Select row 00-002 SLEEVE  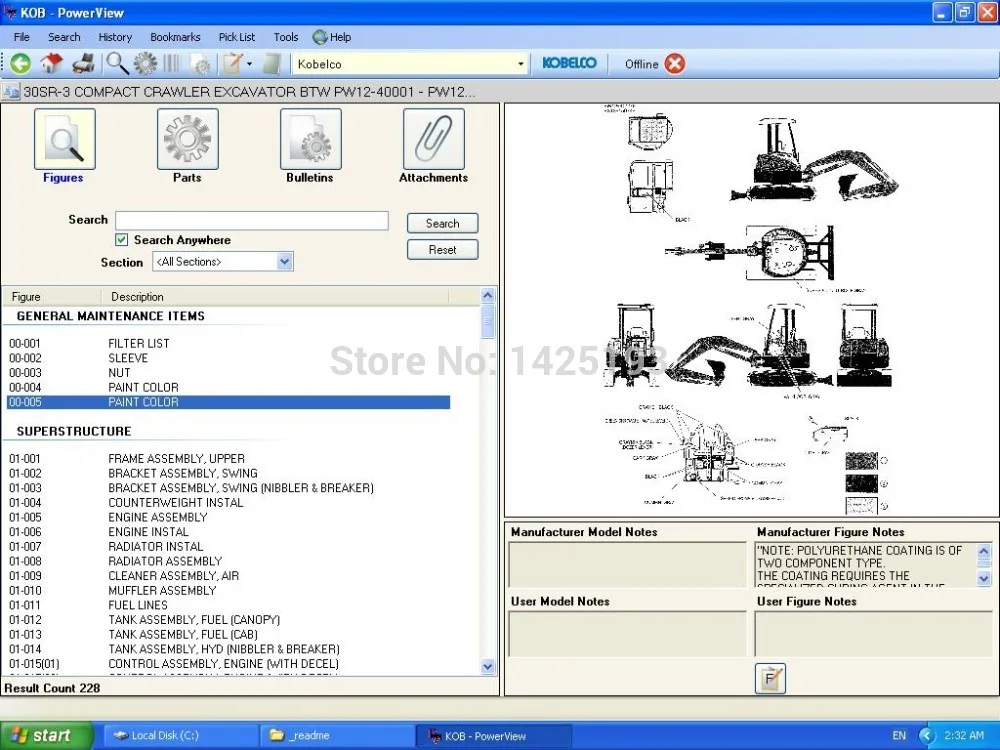pos(228,358)
